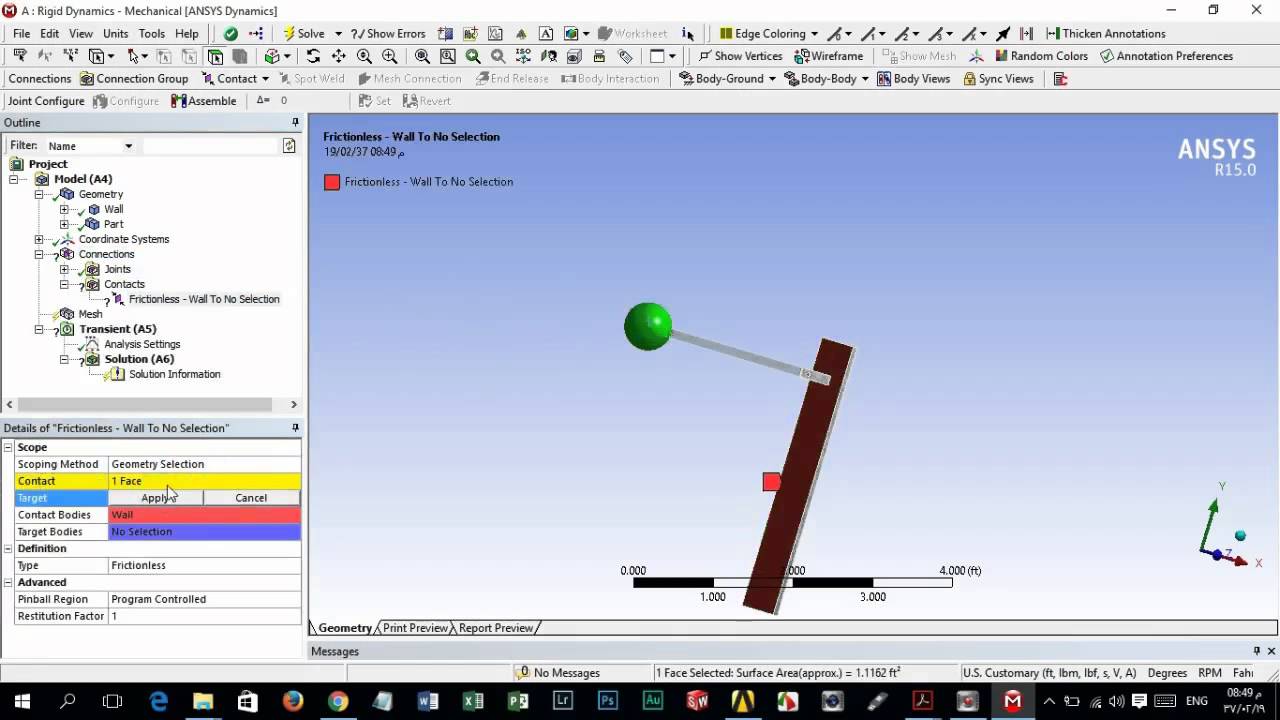Toggle Show Vertices
Viewport: 1280px width, 720px height.
tap(740, 56)
